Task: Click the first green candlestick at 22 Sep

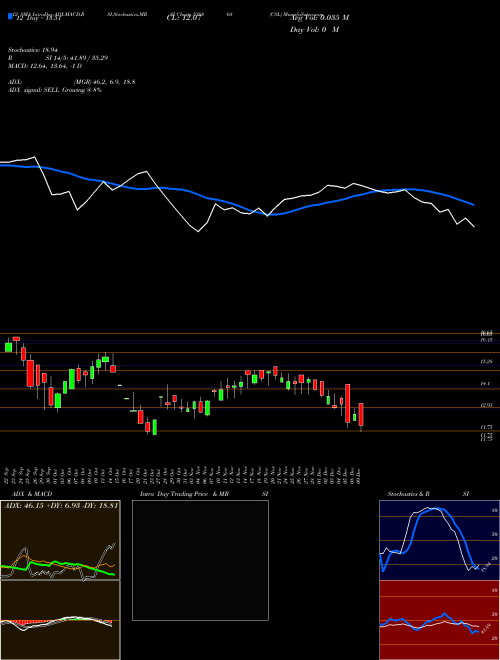Action: click(x=8, y=347)
